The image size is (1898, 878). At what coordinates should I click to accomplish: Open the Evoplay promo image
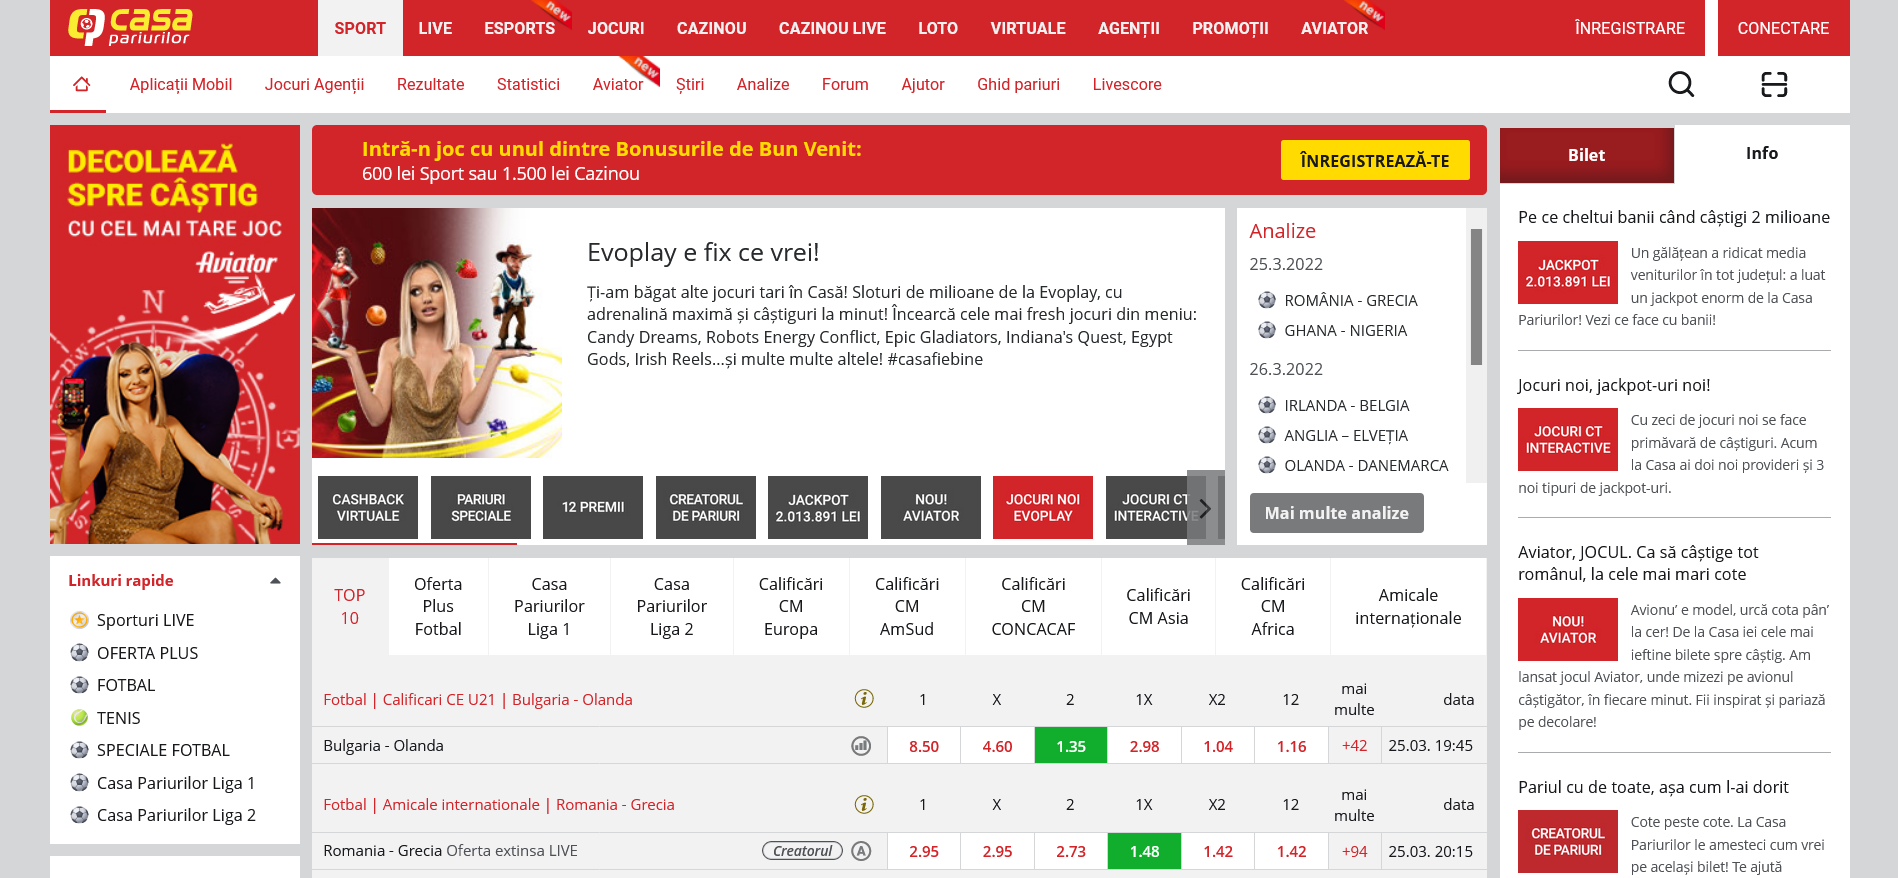437,333
